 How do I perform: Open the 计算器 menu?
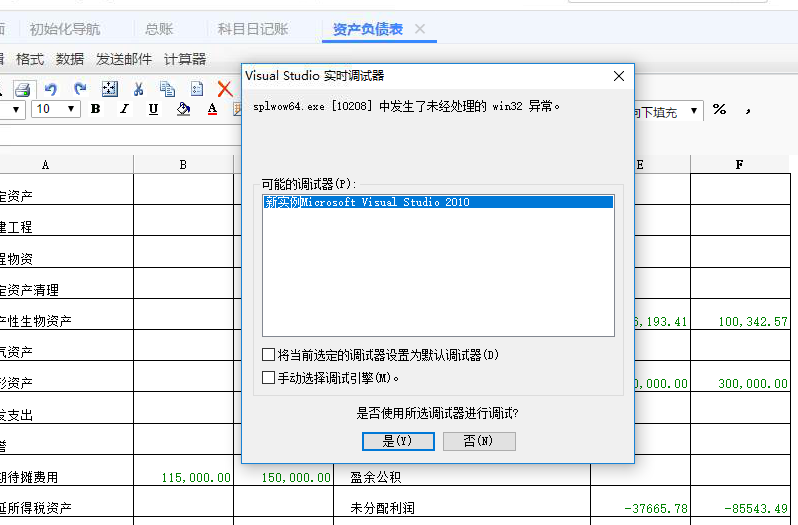tap(185, 59)
